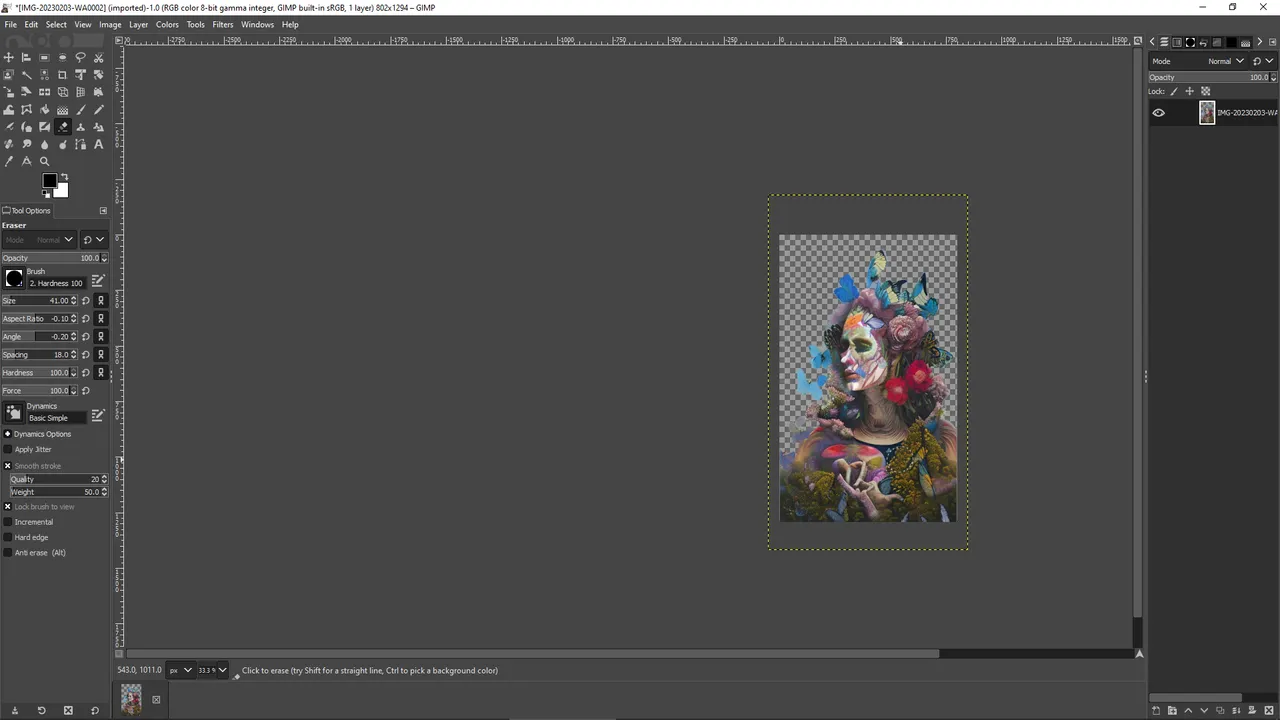Select the Flip tool

[44, 92]
